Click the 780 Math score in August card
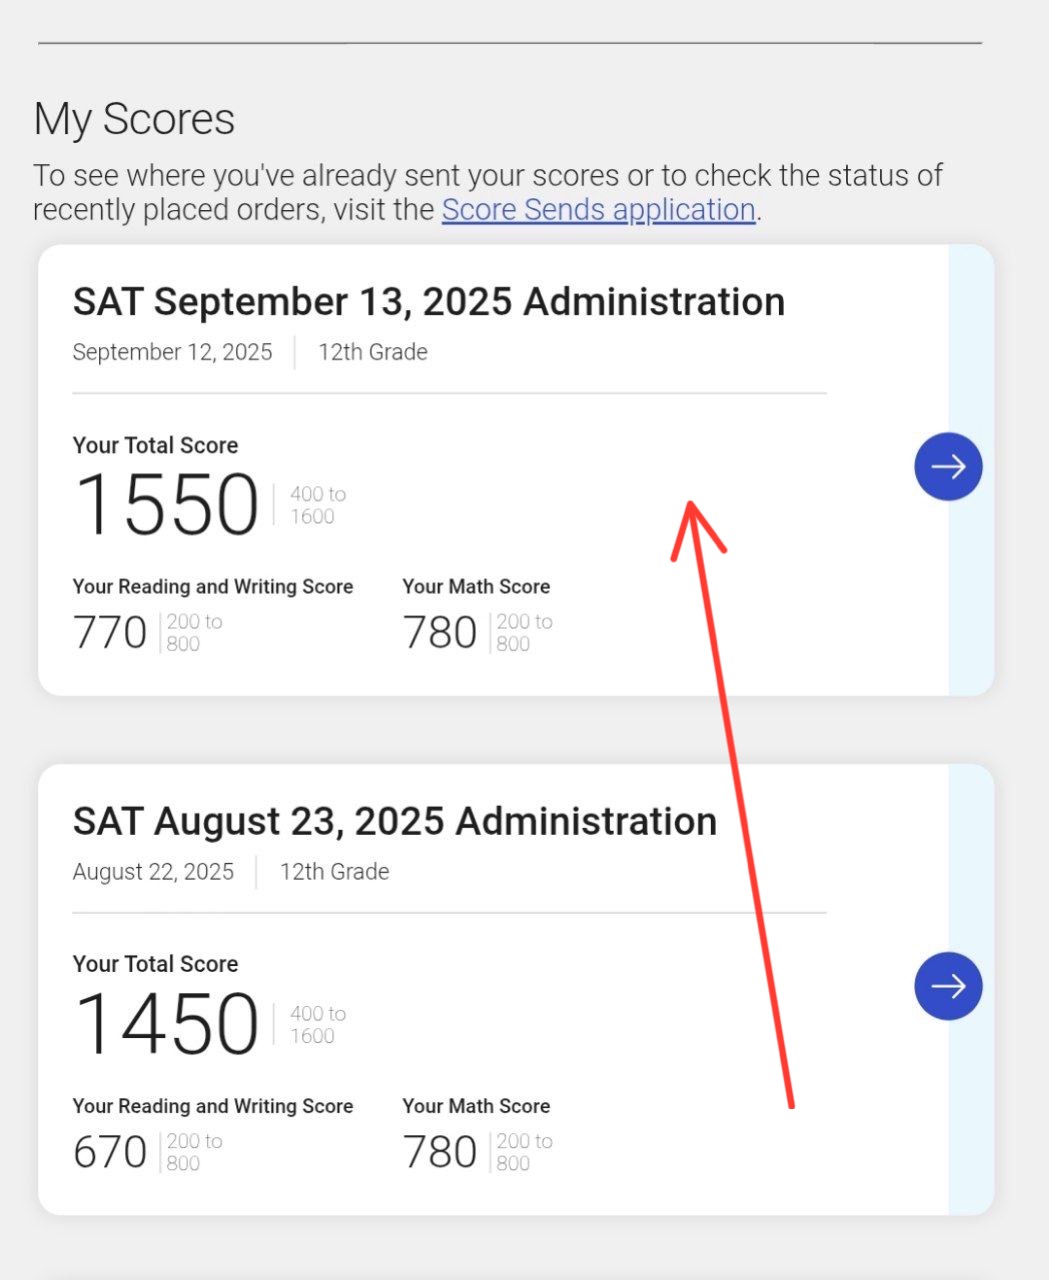The width and height of the screenshot is (1049, 1280). pyautogui.click(x=439, y=1152)
